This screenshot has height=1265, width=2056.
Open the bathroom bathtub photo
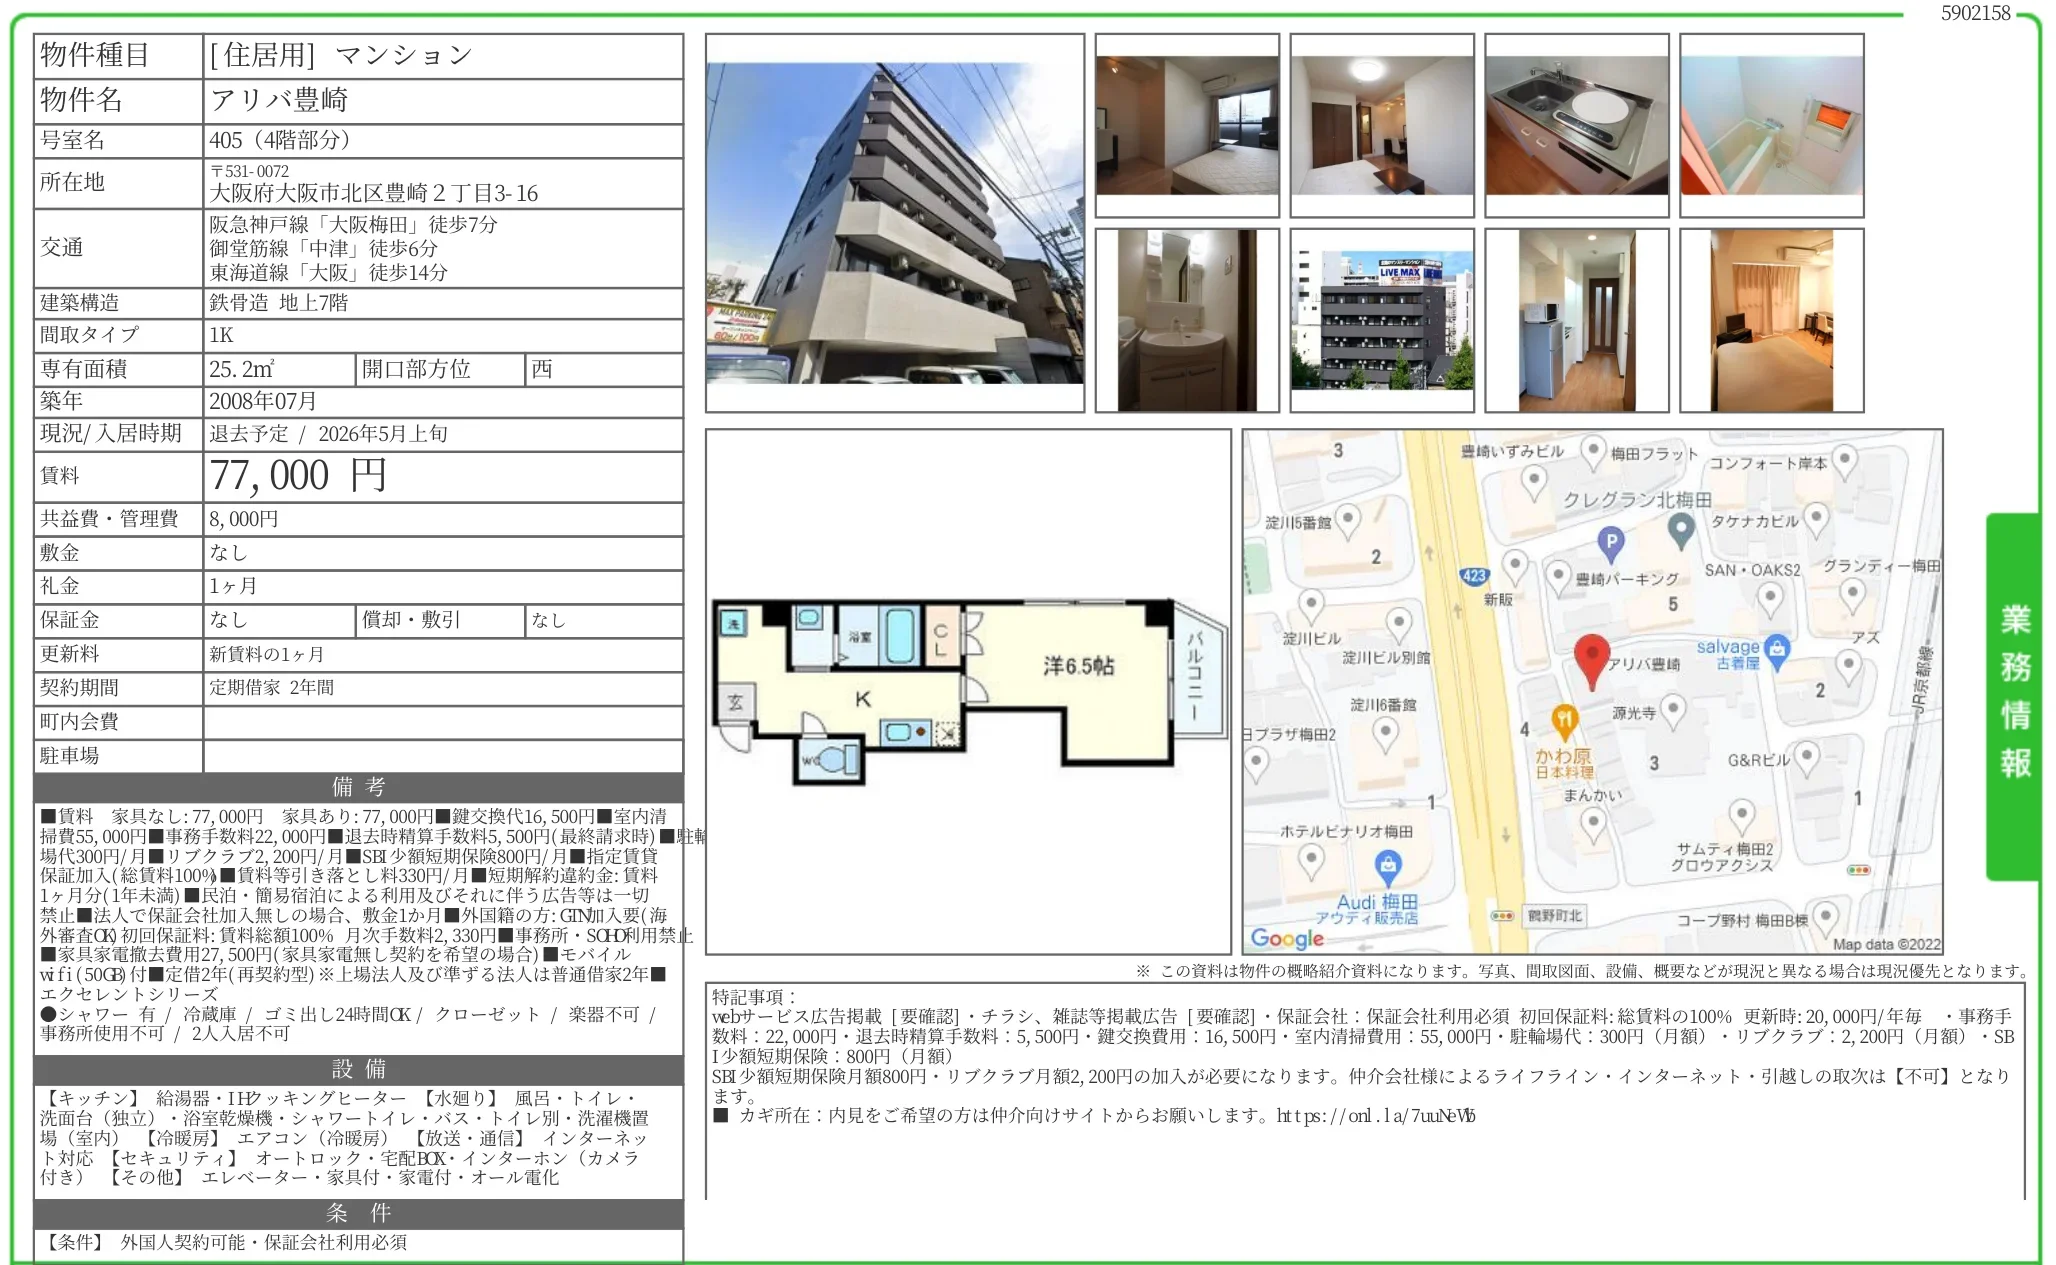1771,125
